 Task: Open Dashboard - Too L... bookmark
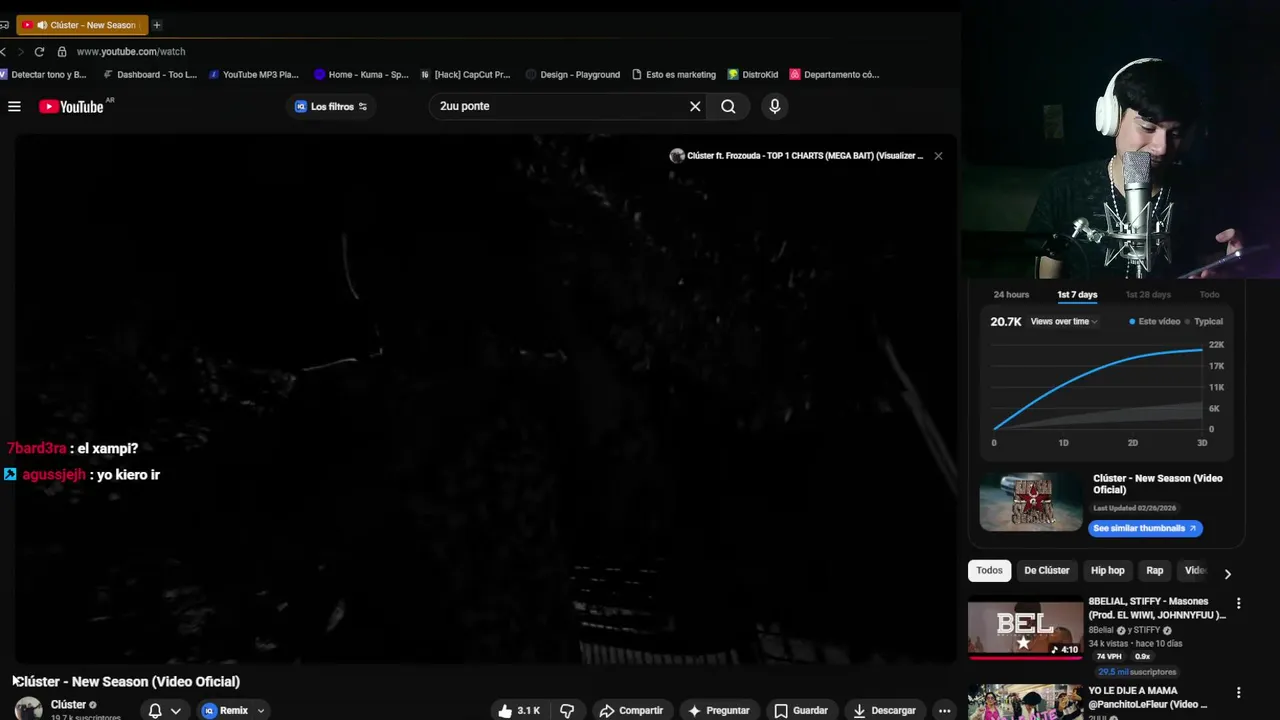(150, 74)
